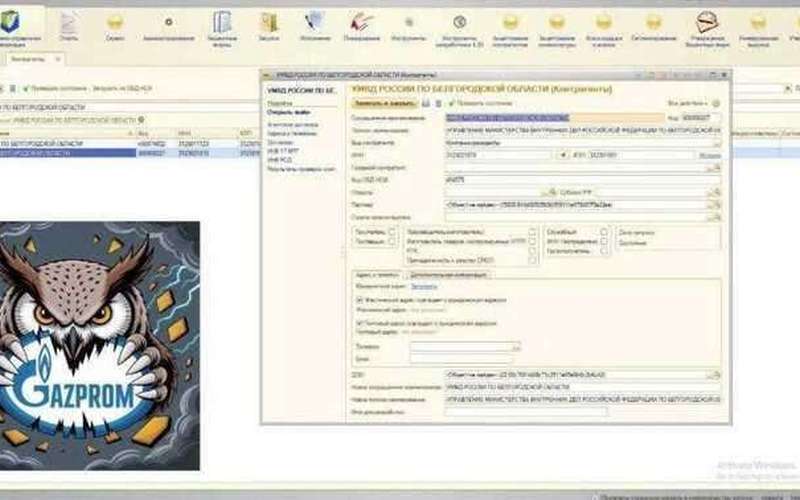
Task: Click Новое сокращенное наименование field
Action: (583, 387)
